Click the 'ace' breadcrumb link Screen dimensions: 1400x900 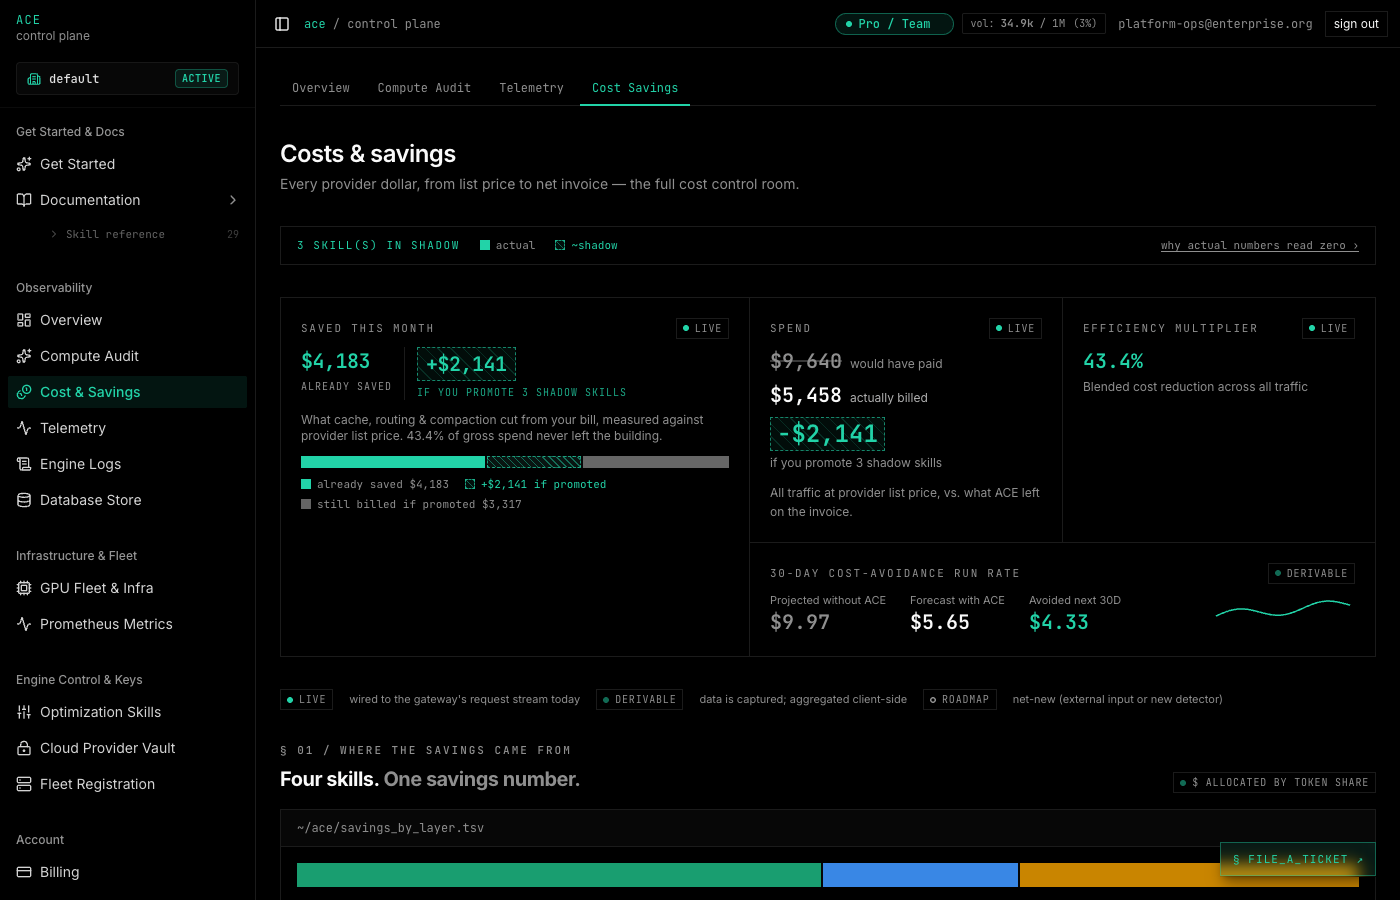315,24
